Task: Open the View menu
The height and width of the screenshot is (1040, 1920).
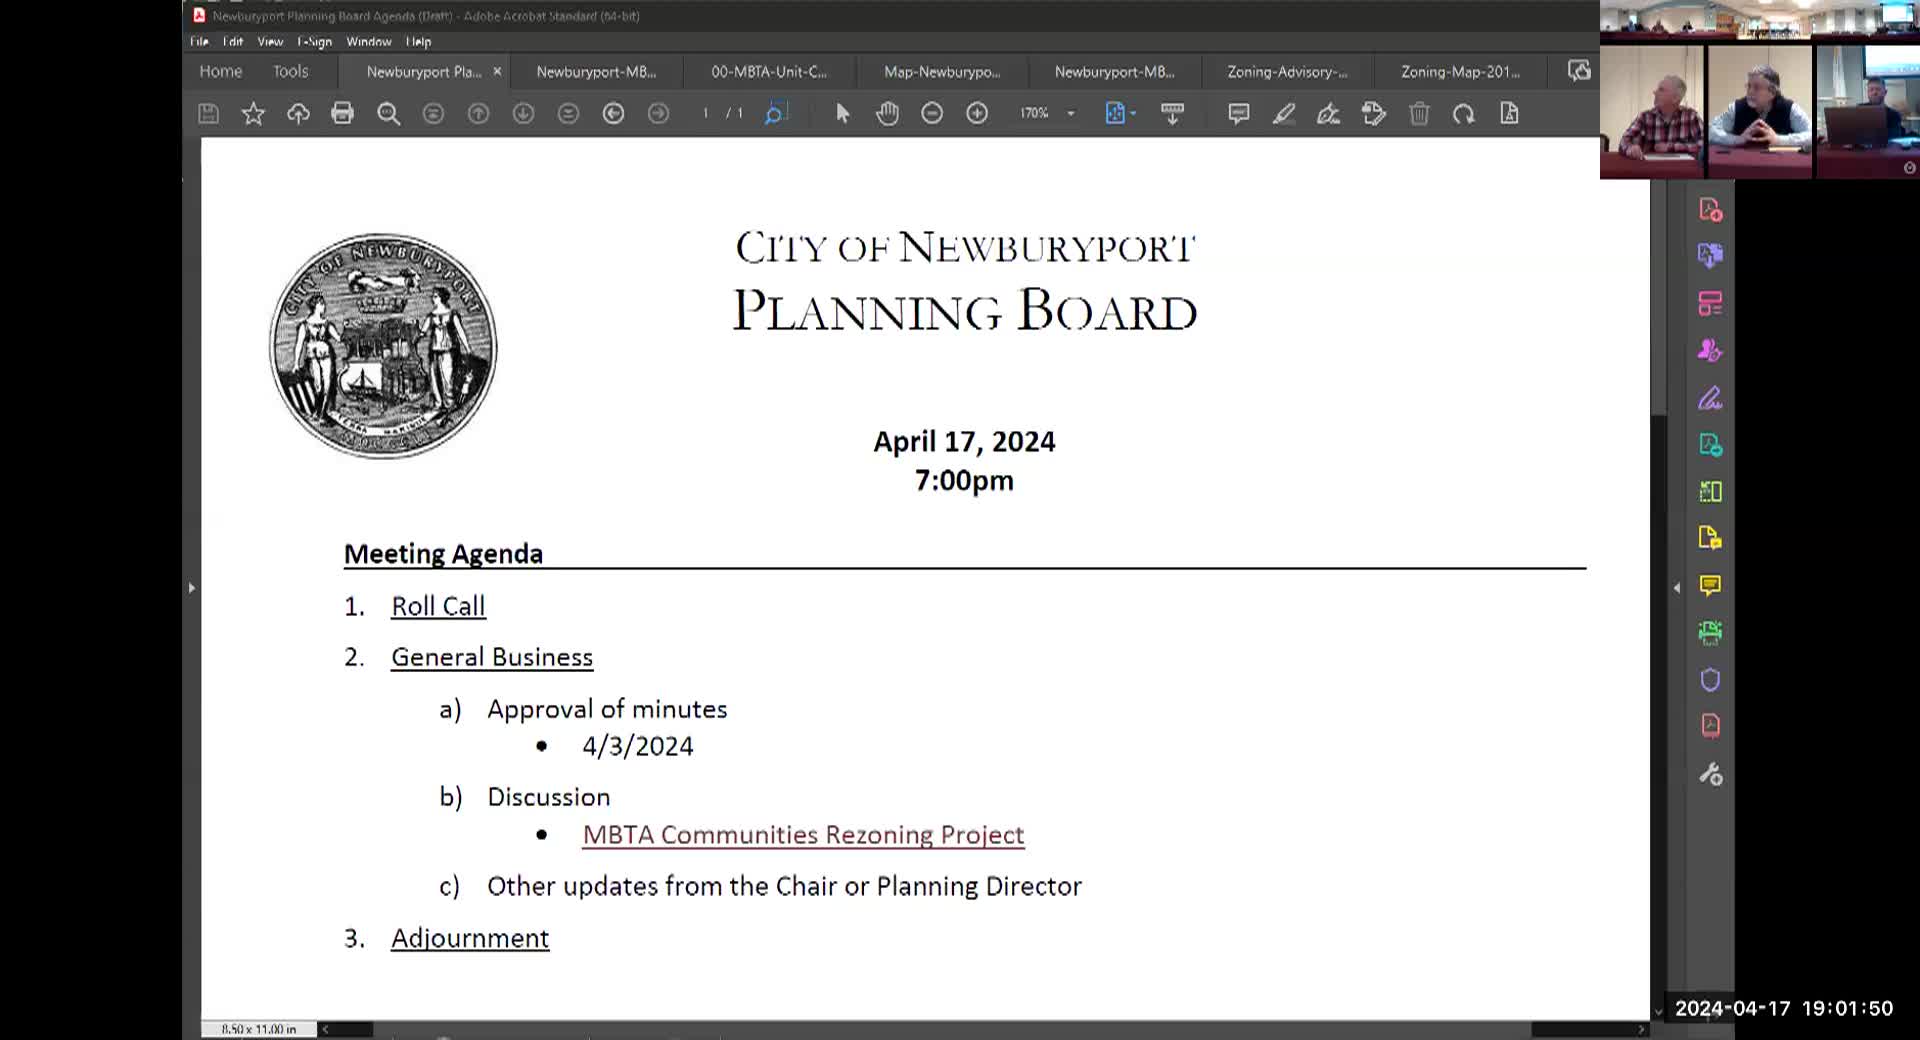Action: tap(270, 42)
